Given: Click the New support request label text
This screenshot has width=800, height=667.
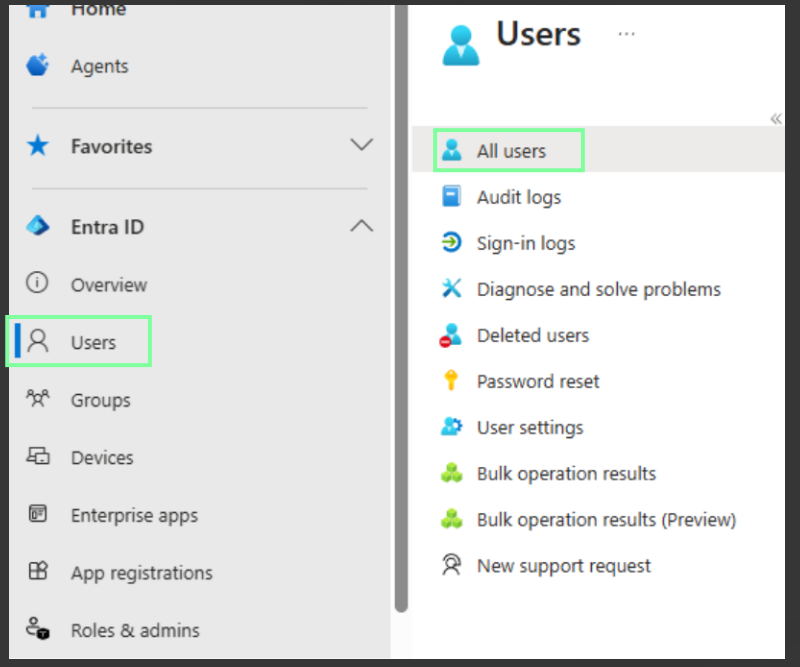Looking at the screenshot, I should point(564,566).
